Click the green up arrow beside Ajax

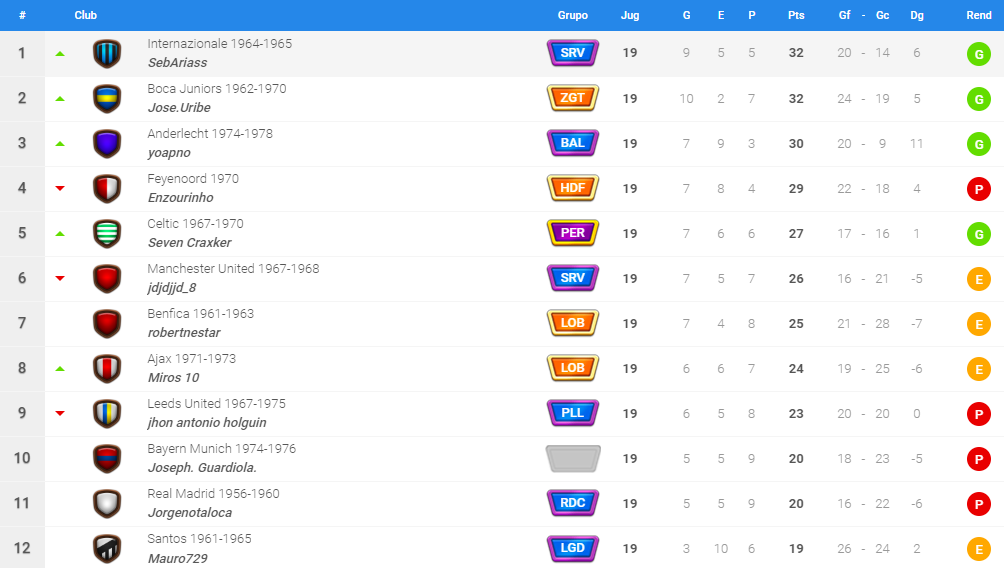60,369
